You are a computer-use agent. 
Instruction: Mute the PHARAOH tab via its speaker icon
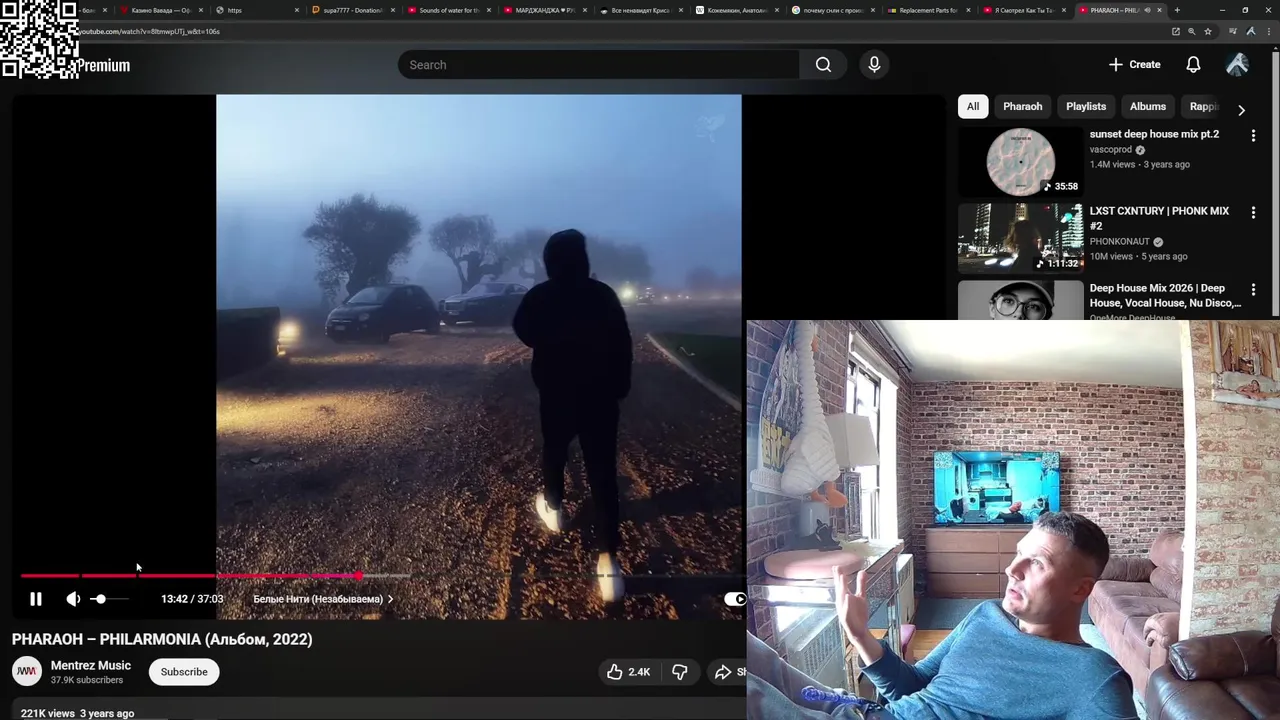tap(1146, 10)
